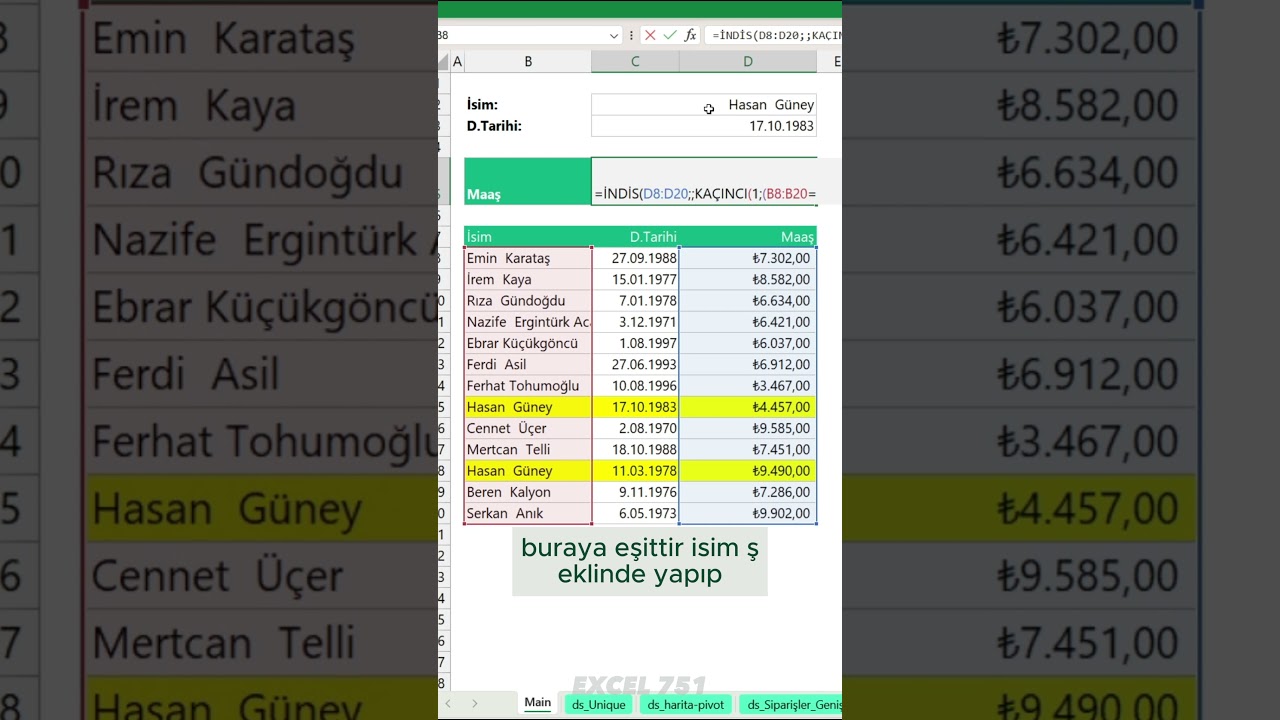The height and width of the screenshot is (720, 1280).
Task: Select the yellow salary cell ₺9.490,00 in the table
Action: tap(748, 471)
